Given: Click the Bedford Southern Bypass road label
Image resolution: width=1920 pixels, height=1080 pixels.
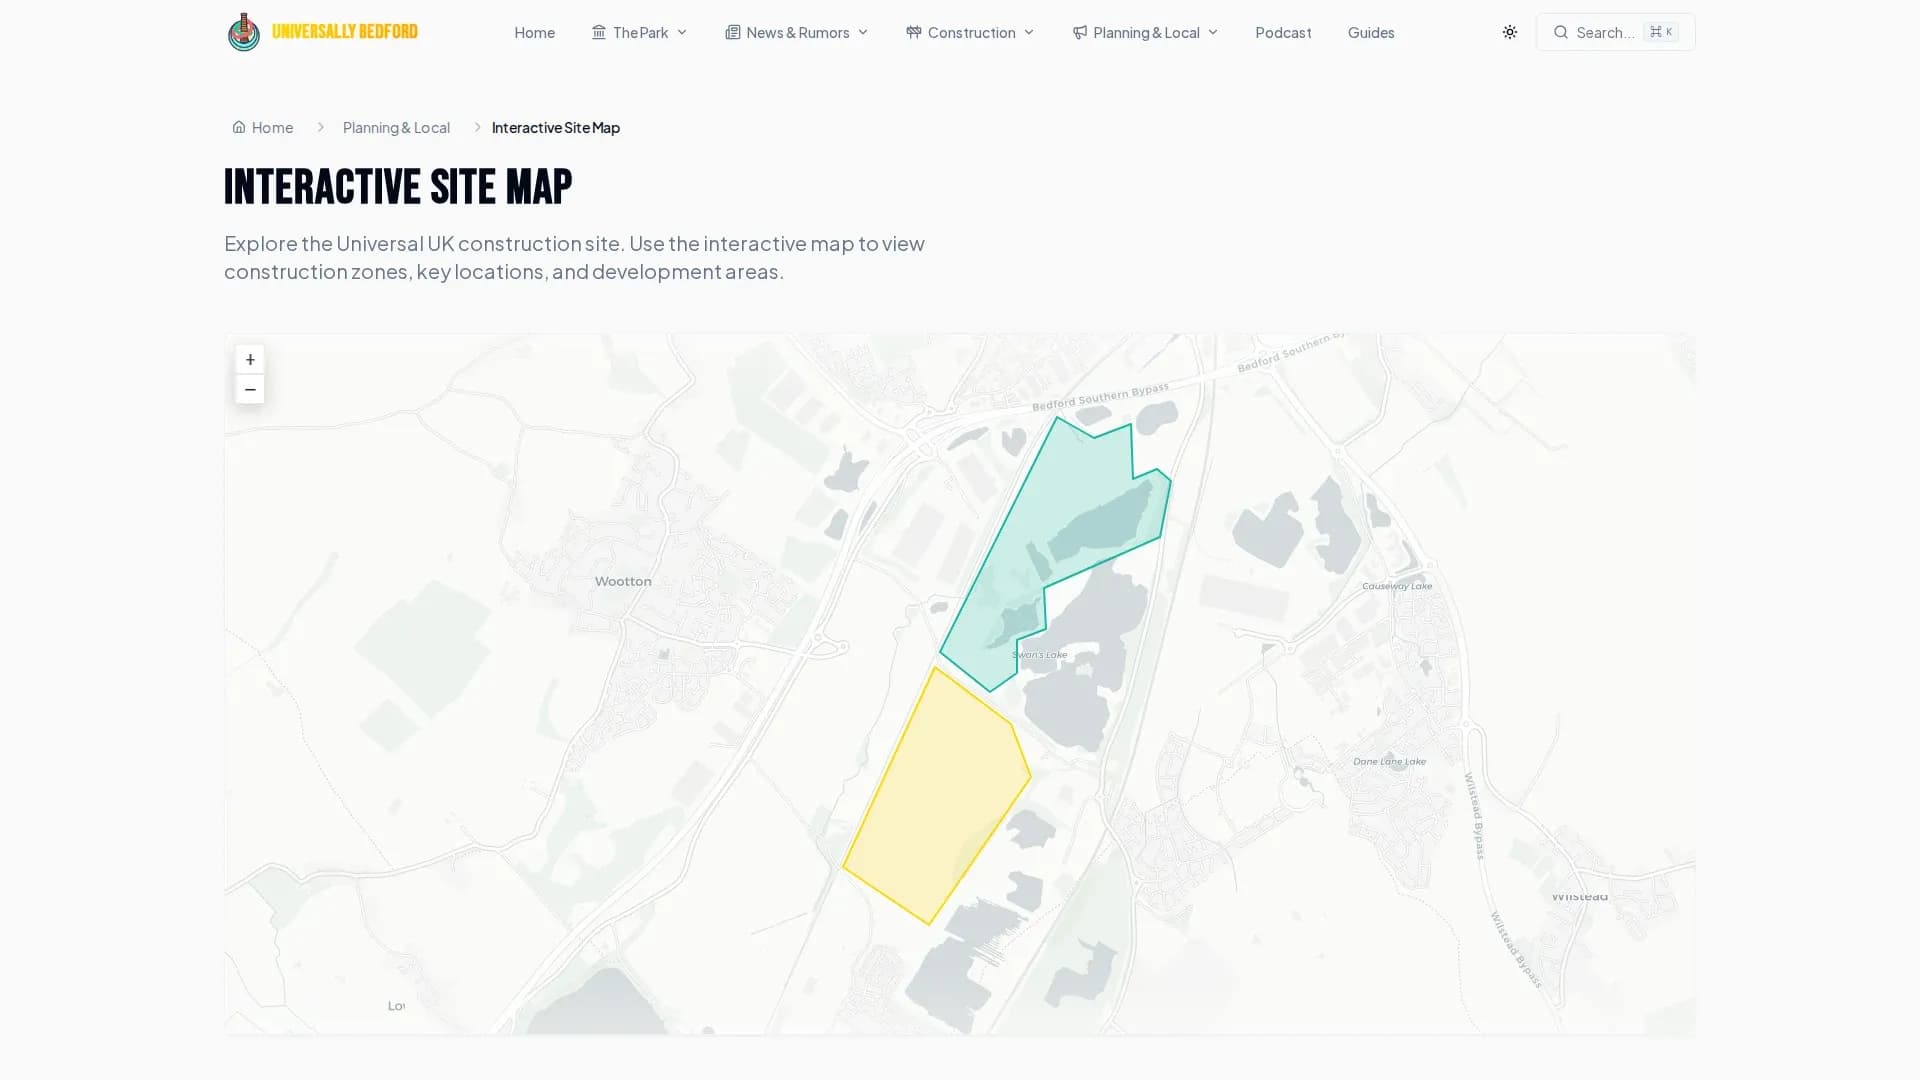Looking at the screenshot, I should click(1100, 396).
